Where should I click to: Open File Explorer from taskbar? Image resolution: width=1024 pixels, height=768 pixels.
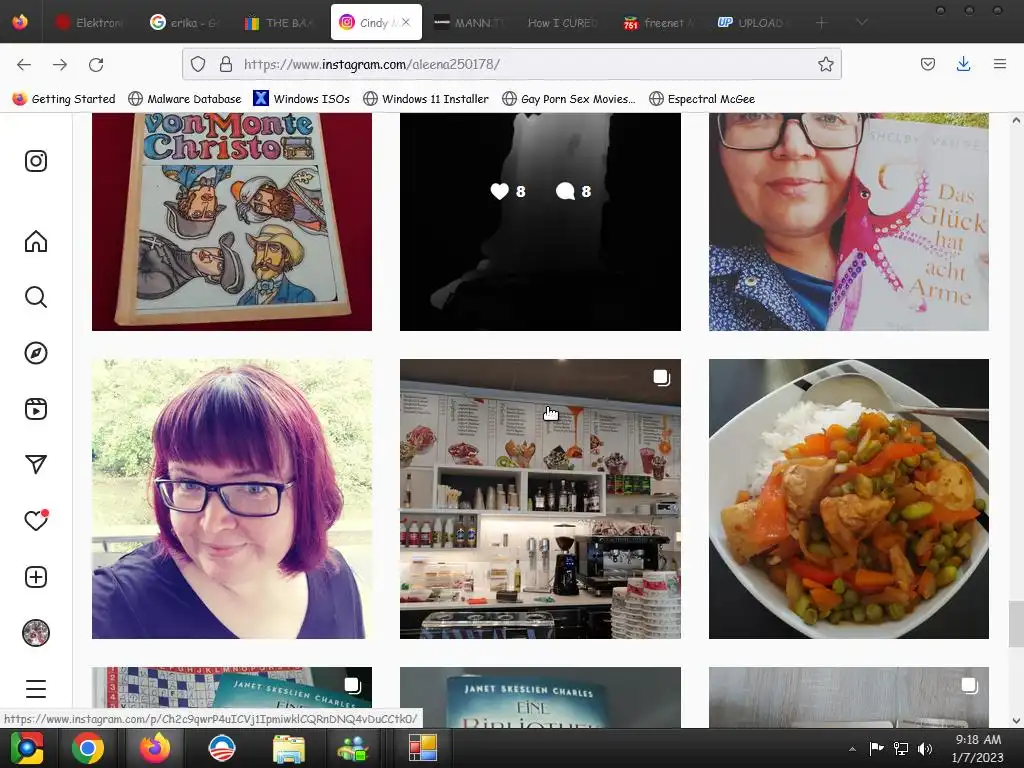[288, 748]
